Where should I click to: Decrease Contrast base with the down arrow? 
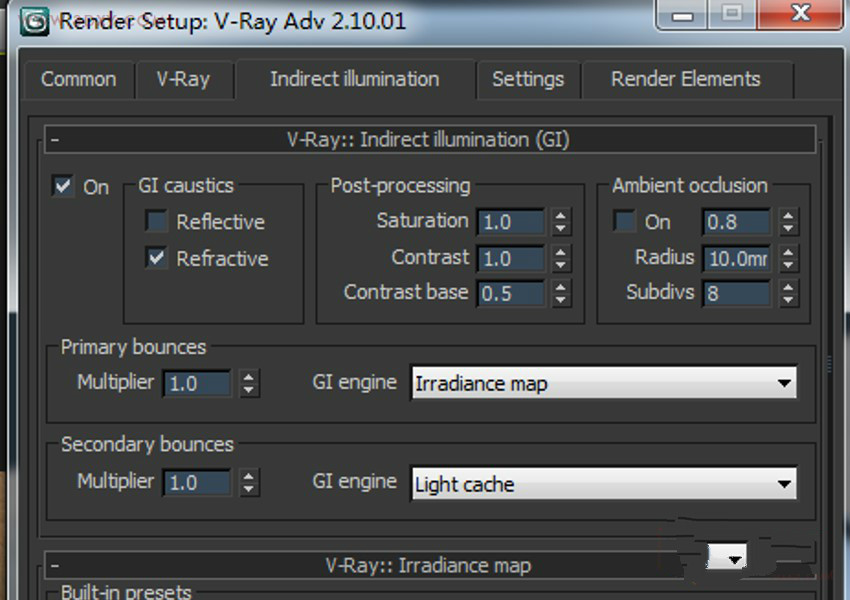[x=561, y=300]
